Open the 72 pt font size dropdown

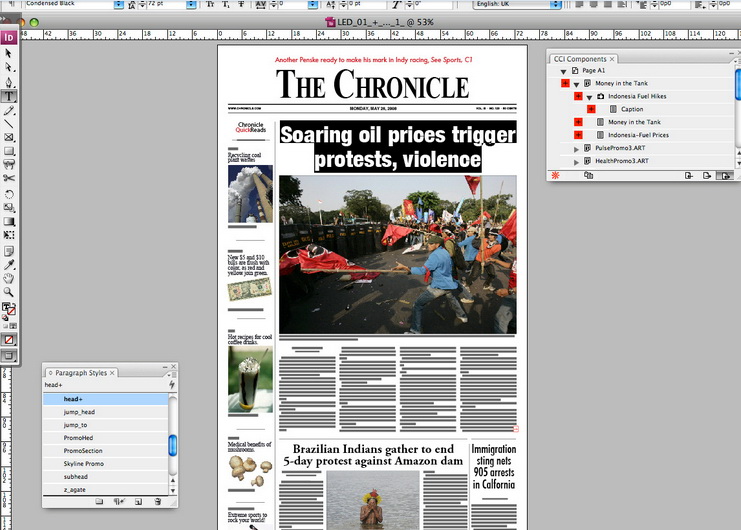191,5
